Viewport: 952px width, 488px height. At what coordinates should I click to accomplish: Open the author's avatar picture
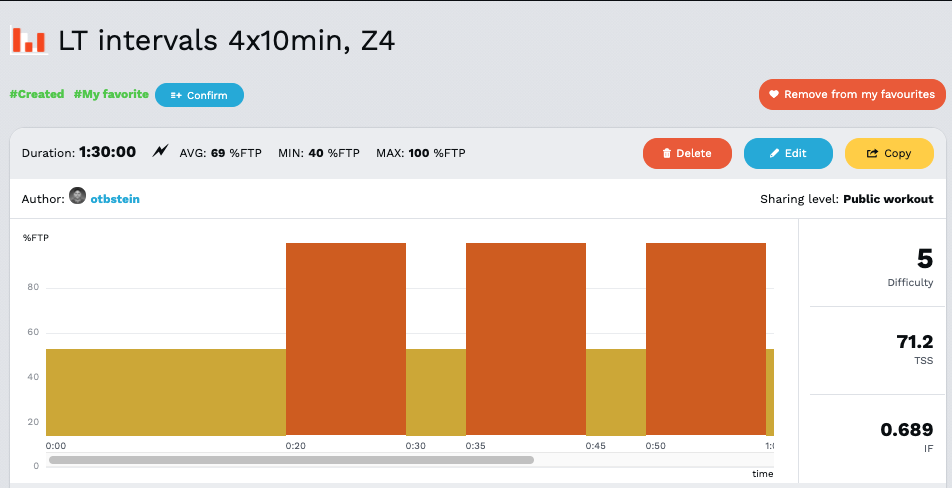point(77,197)
